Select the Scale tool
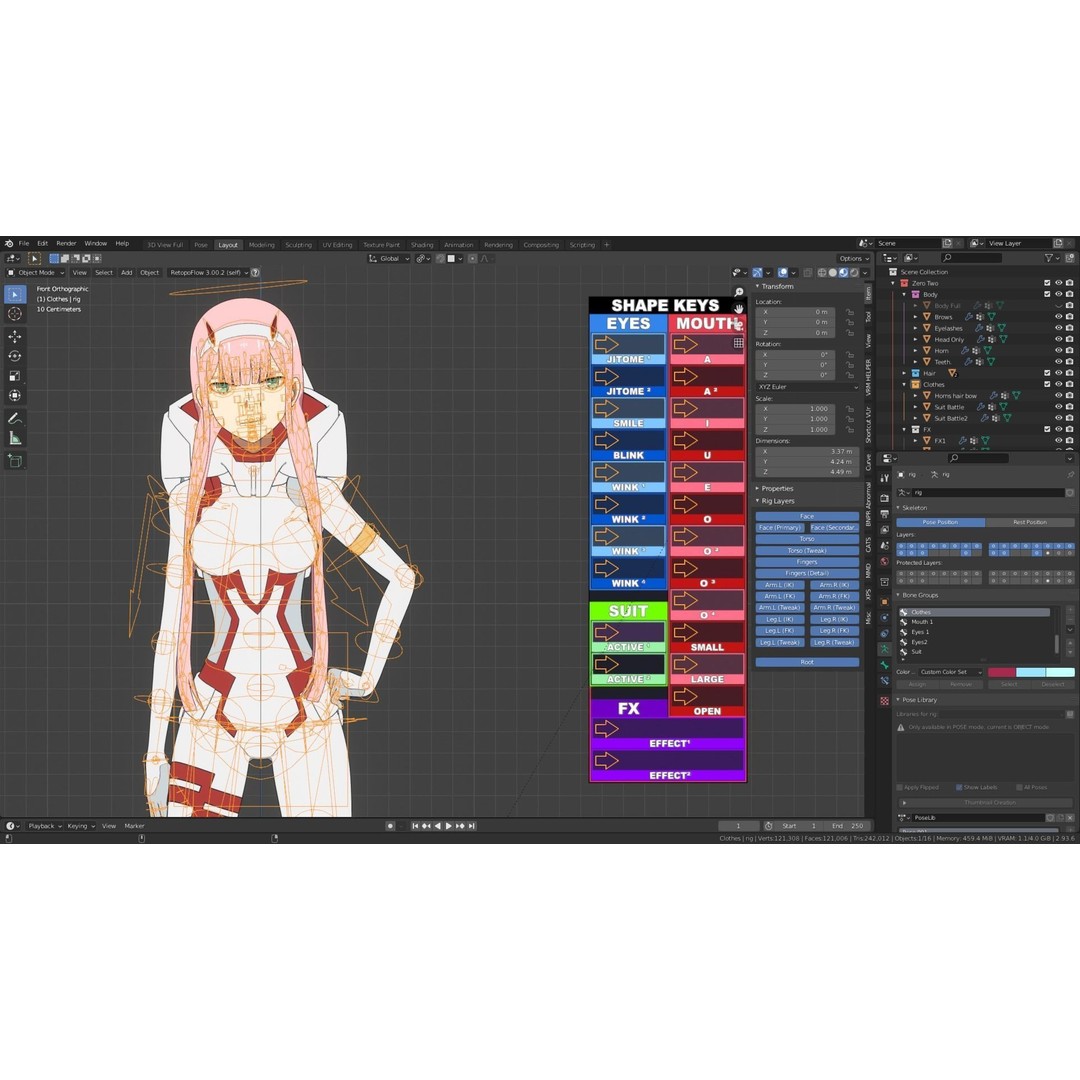This screenshot has height=1080, width=1080. coord(14,376)
